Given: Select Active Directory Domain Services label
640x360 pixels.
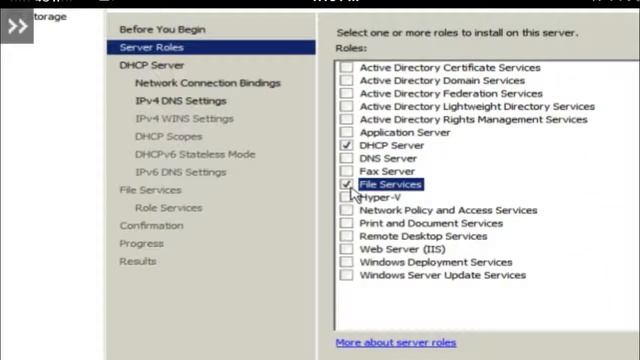Looking at the screenshot, I should 442,80.
